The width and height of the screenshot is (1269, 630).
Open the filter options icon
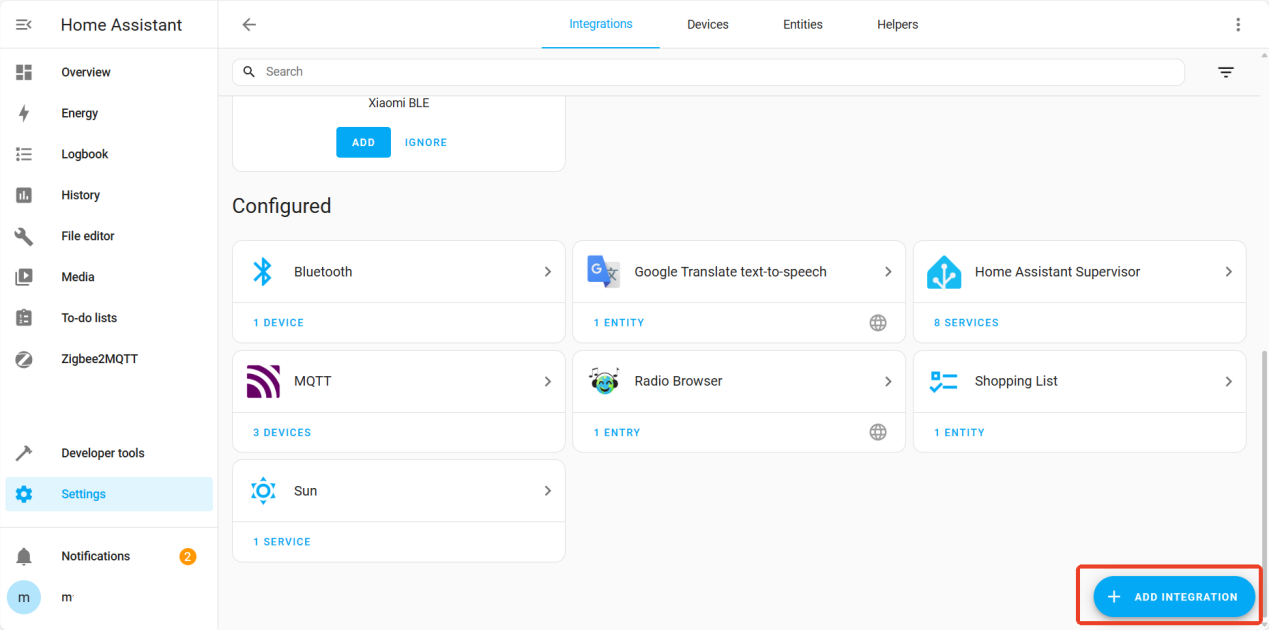pos(1226,72)
